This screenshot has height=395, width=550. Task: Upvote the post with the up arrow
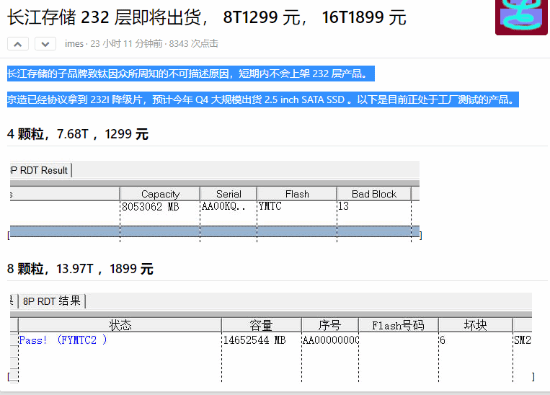[18, 44]
